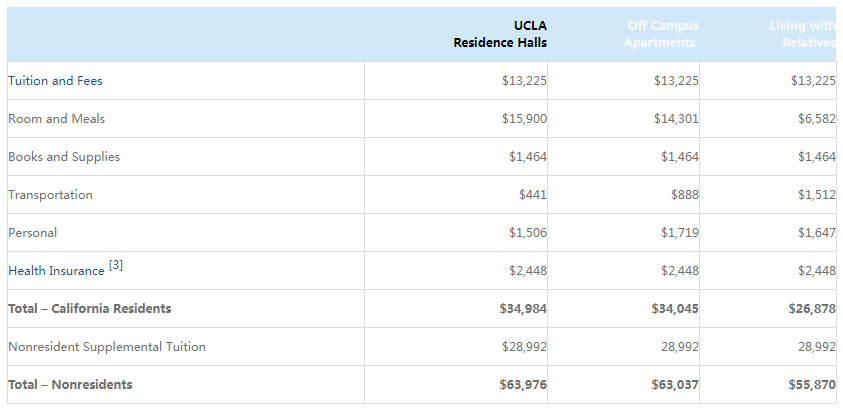This screenshot has width=843, height=410.
Task: Click the Room and Meals row label
Action: tap(56, 119)
